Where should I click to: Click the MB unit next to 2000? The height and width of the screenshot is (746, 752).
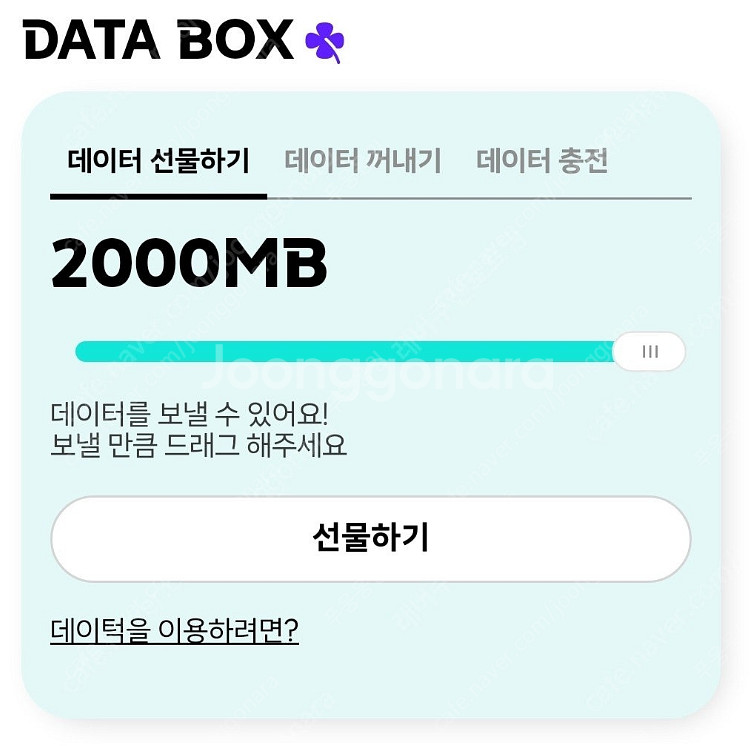point(285,264)
